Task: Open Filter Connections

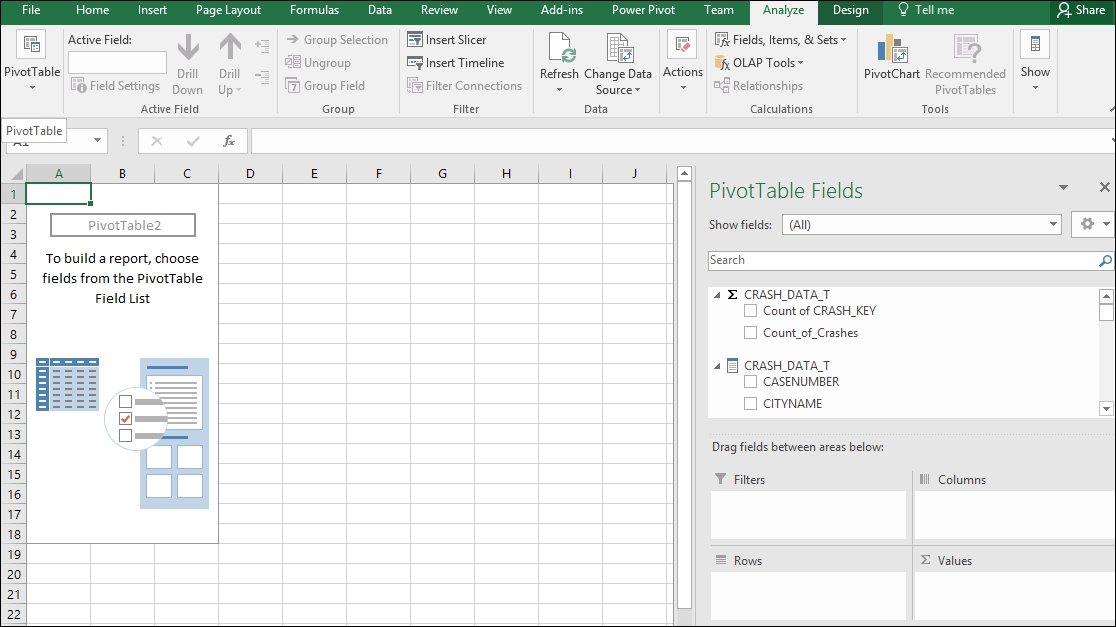Action: (465, 85)
